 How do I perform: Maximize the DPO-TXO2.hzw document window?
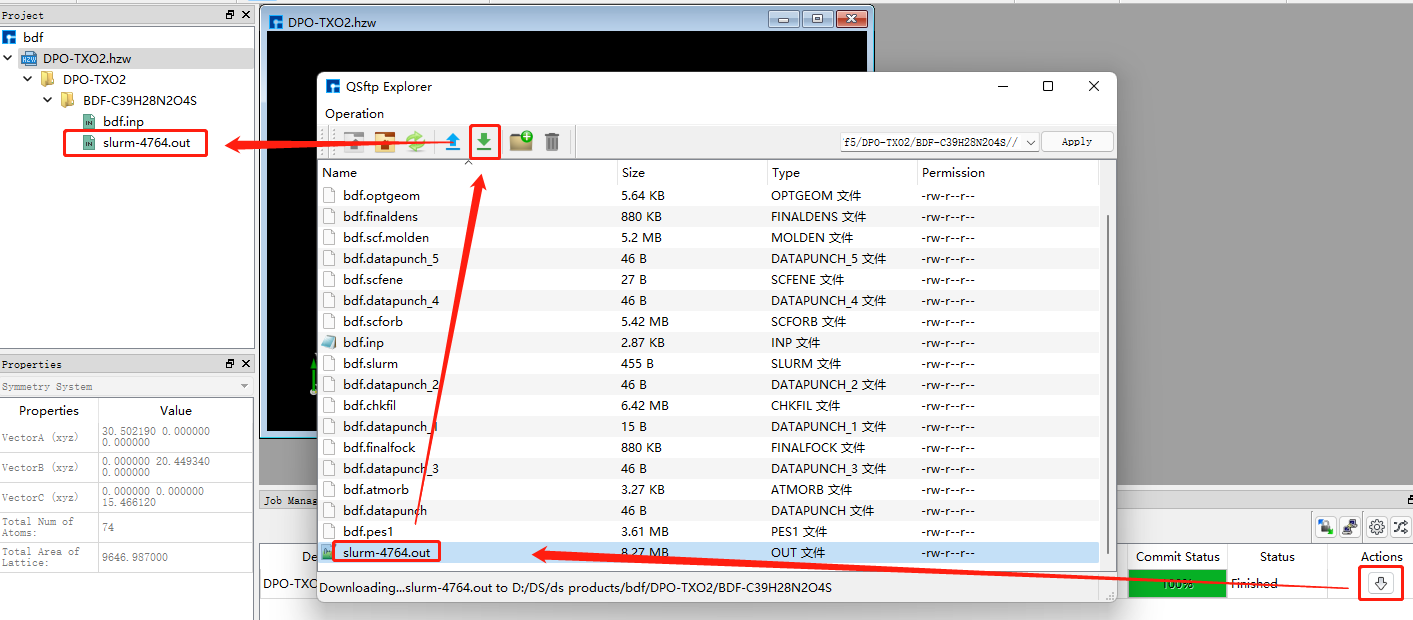click(x=818, y=19)
